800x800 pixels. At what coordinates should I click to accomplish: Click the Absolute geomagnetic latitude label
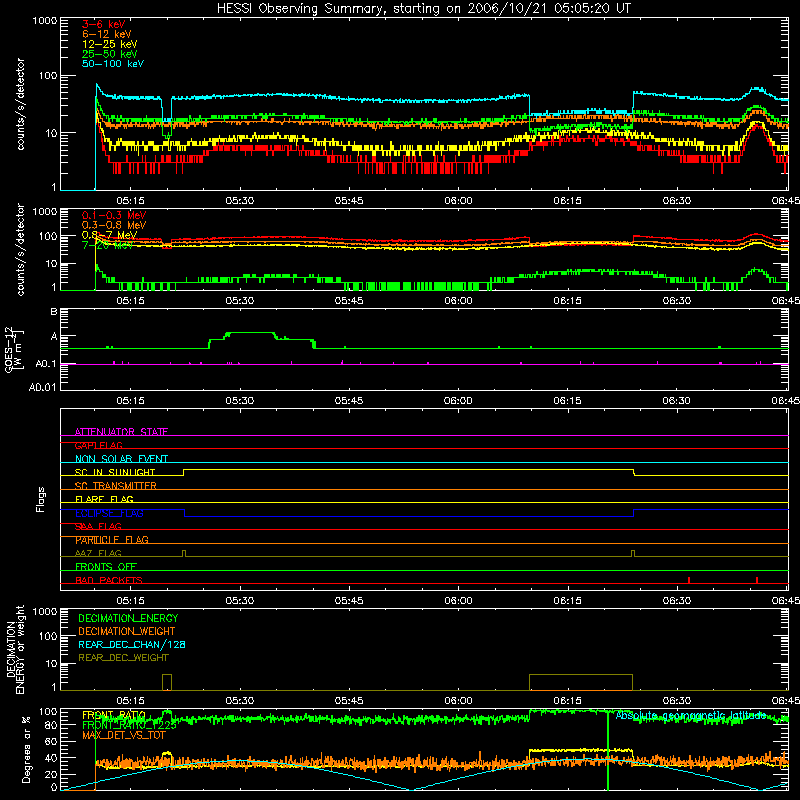[691, 715]
